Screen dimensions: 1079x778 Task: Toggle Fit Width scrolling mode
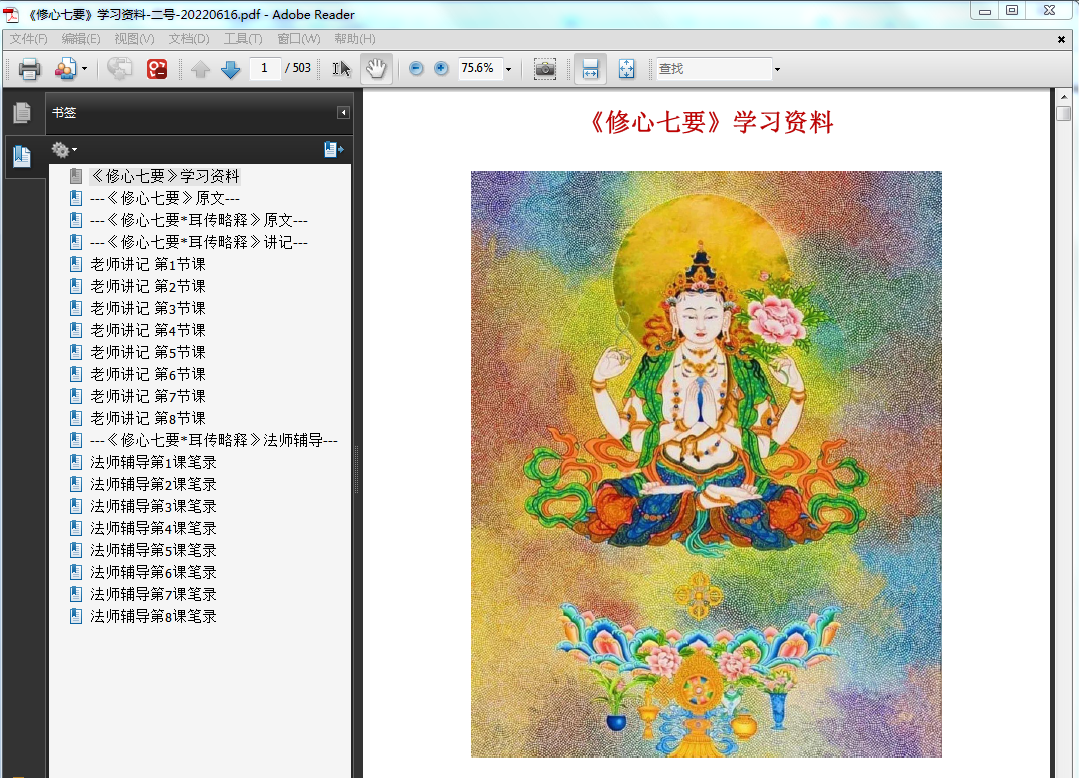[590, 69]
